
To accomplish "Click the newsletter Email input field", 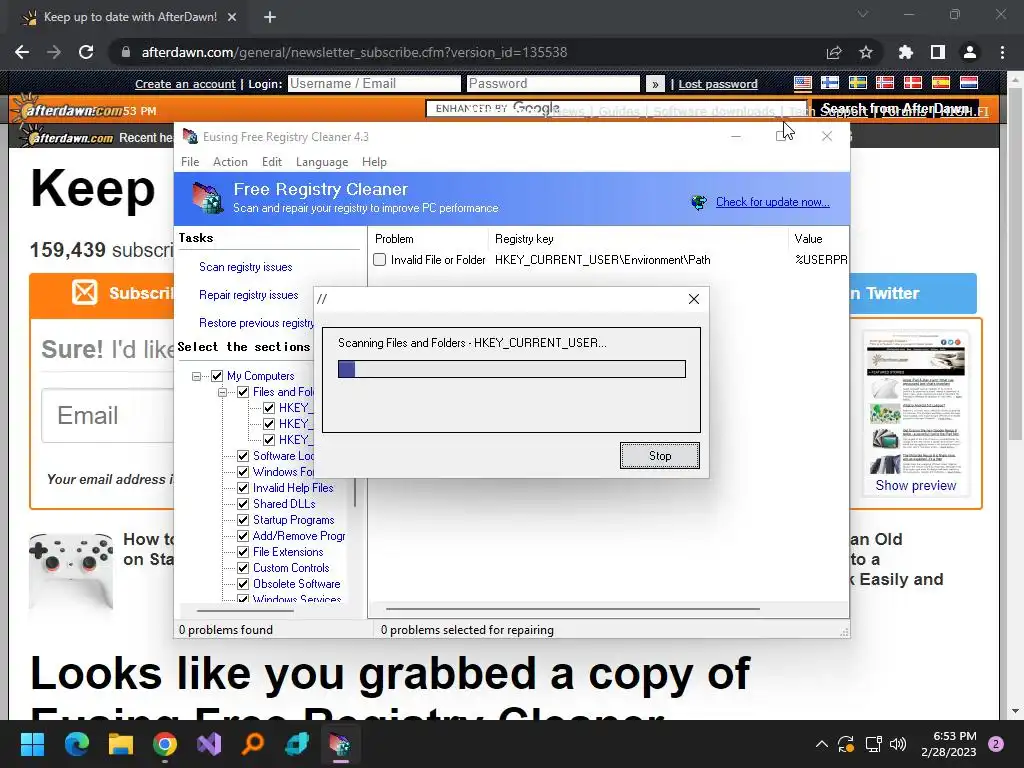I will [x=108, y=415].
